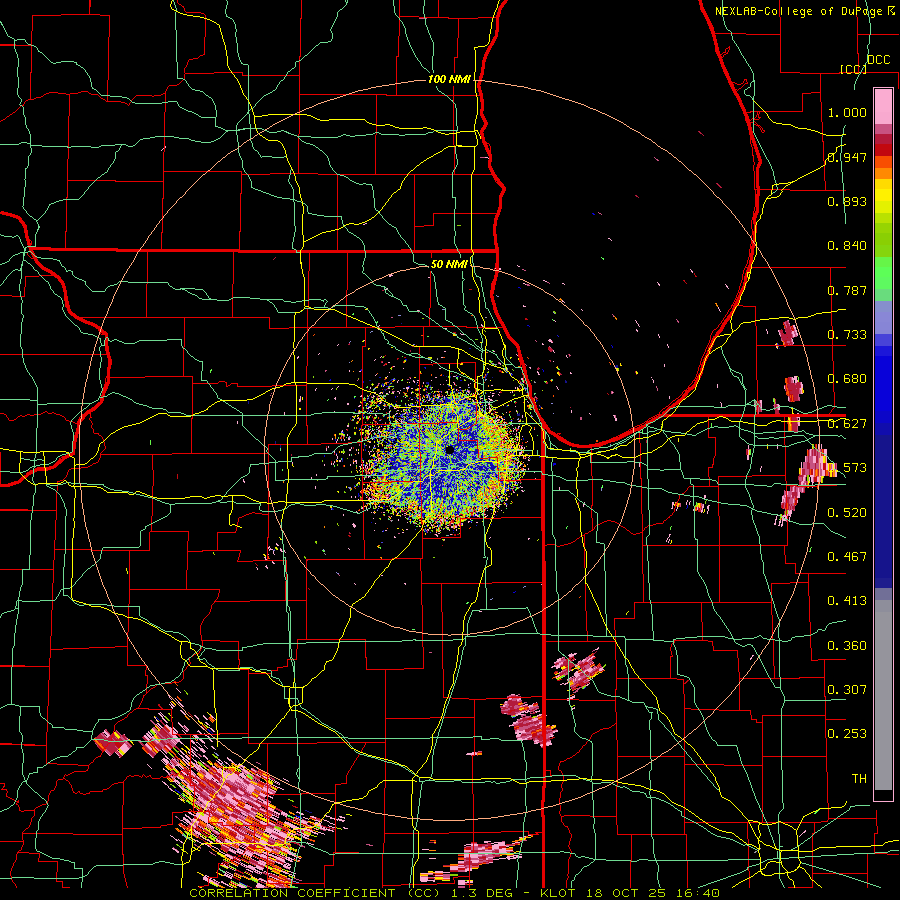The image size is (900, 900).
Task: Click the CORRELATION COEFFICIENT (CC) caption text
Action: pyautogui.click(x=313, y=893)
